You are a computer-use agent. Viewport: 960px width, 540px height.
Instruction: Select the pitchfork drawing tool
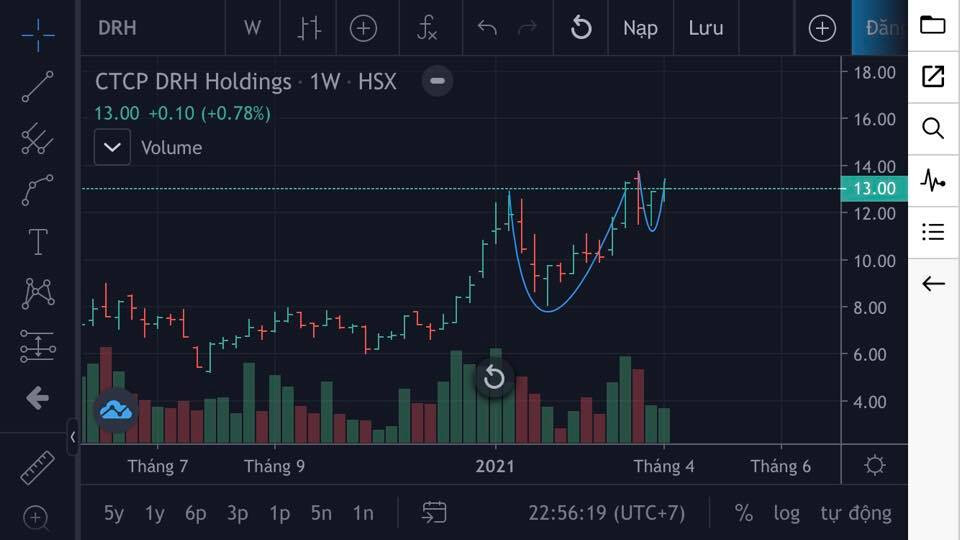pos(38,138)
